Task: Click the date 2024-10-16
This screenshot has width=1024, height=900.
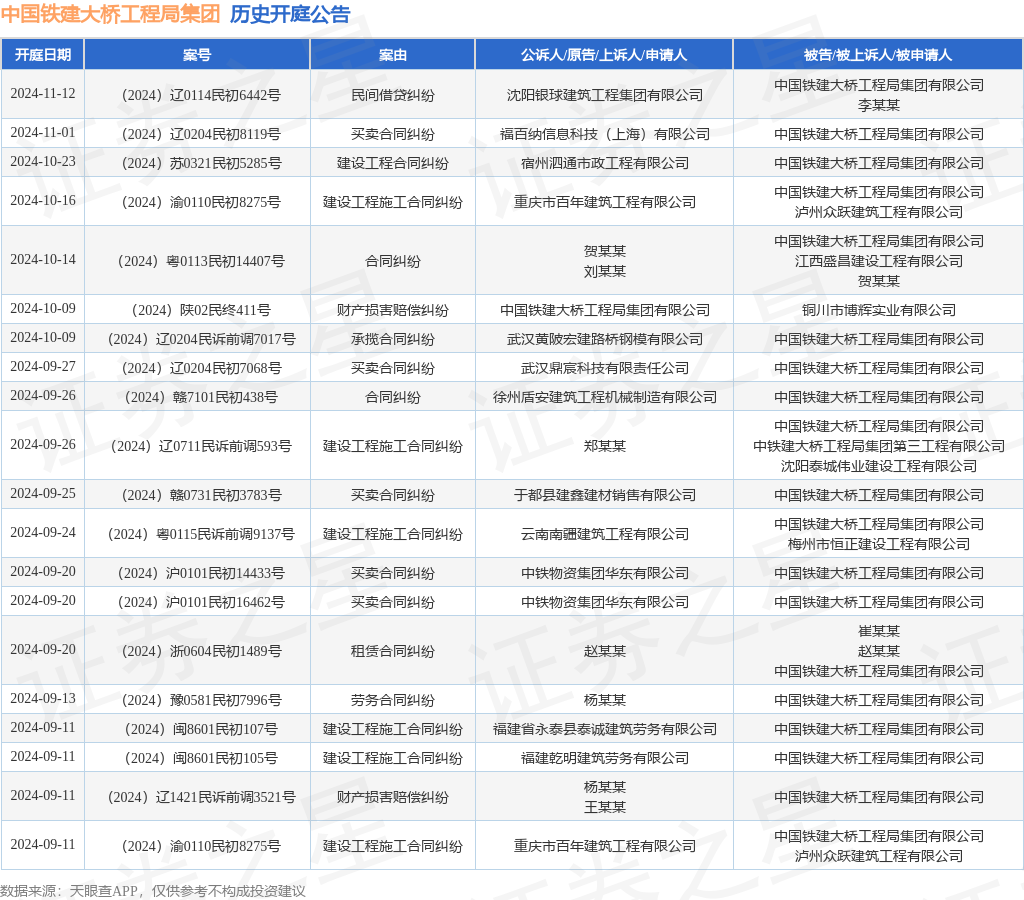Action: coord(42,201)
